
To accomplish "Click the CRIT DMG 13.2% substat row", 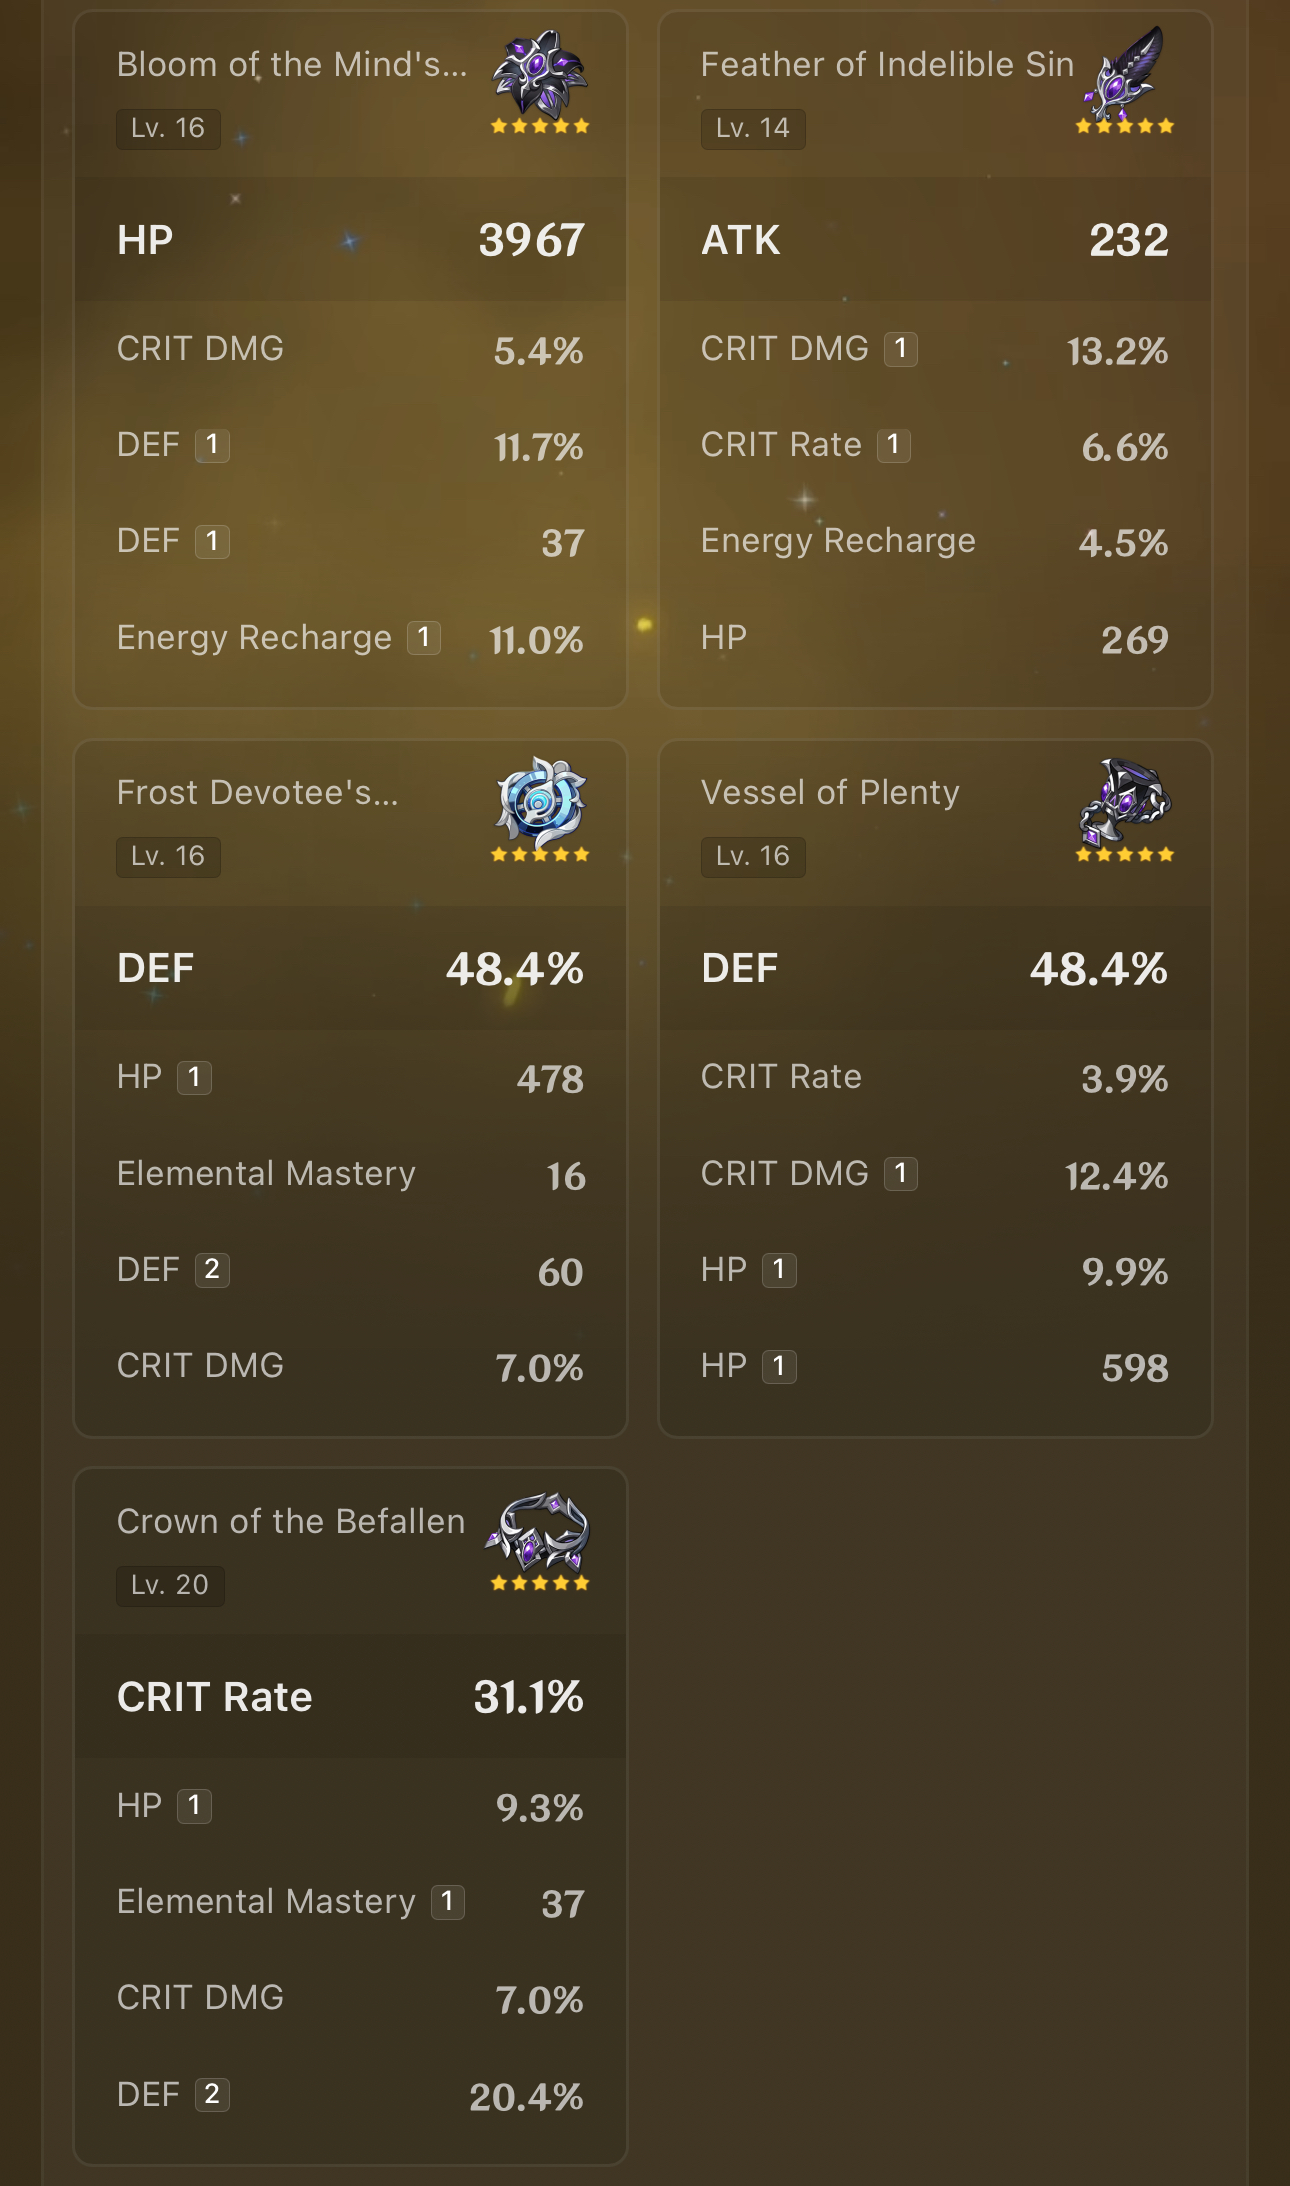I will 935,349.
